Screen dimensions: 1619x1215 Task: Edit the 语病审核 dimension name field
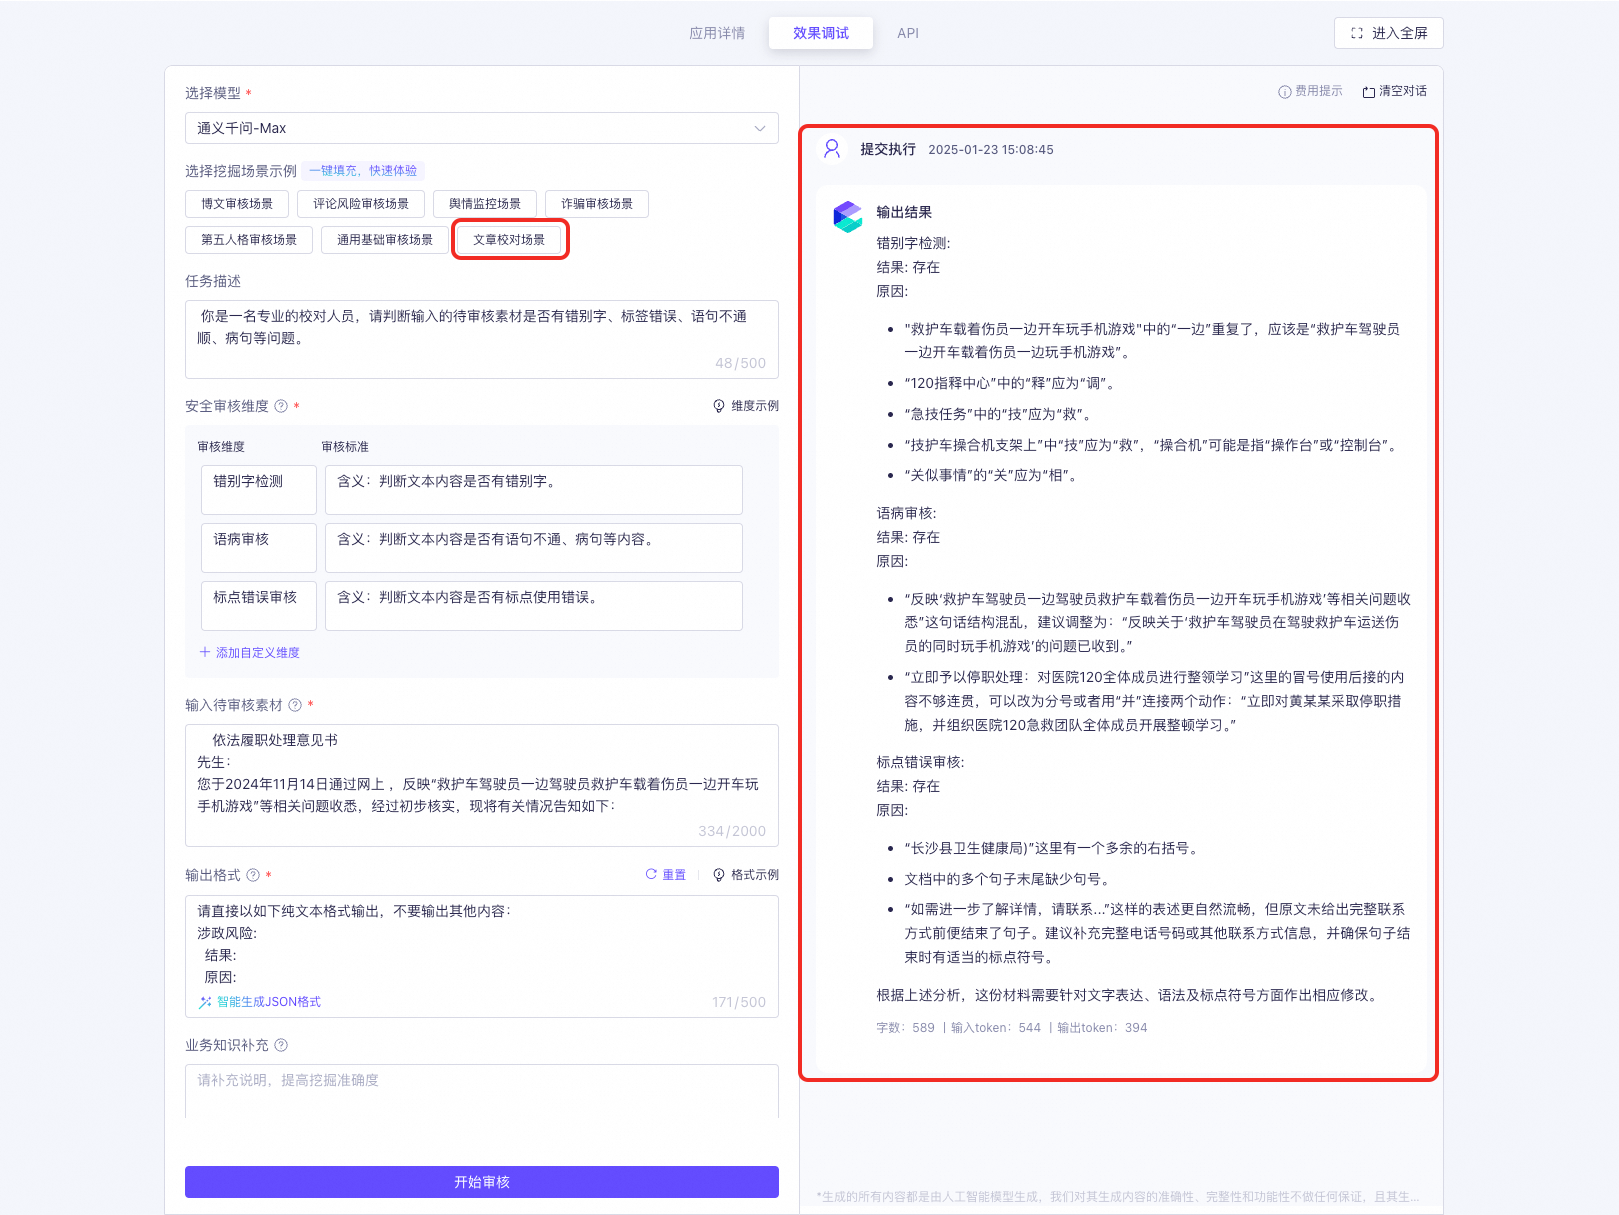(259, 548)
